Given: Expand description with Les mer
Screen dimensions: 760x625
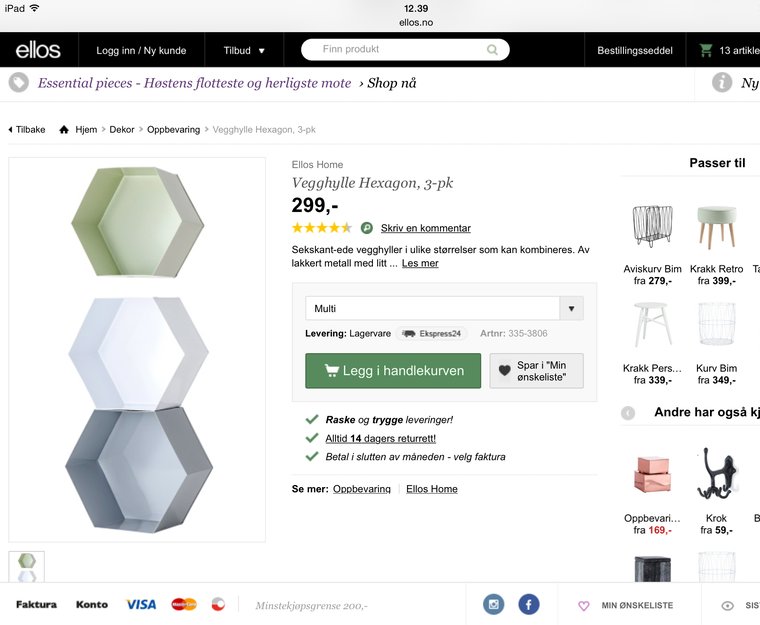Looking at the screenshot, I should point(420,263).
